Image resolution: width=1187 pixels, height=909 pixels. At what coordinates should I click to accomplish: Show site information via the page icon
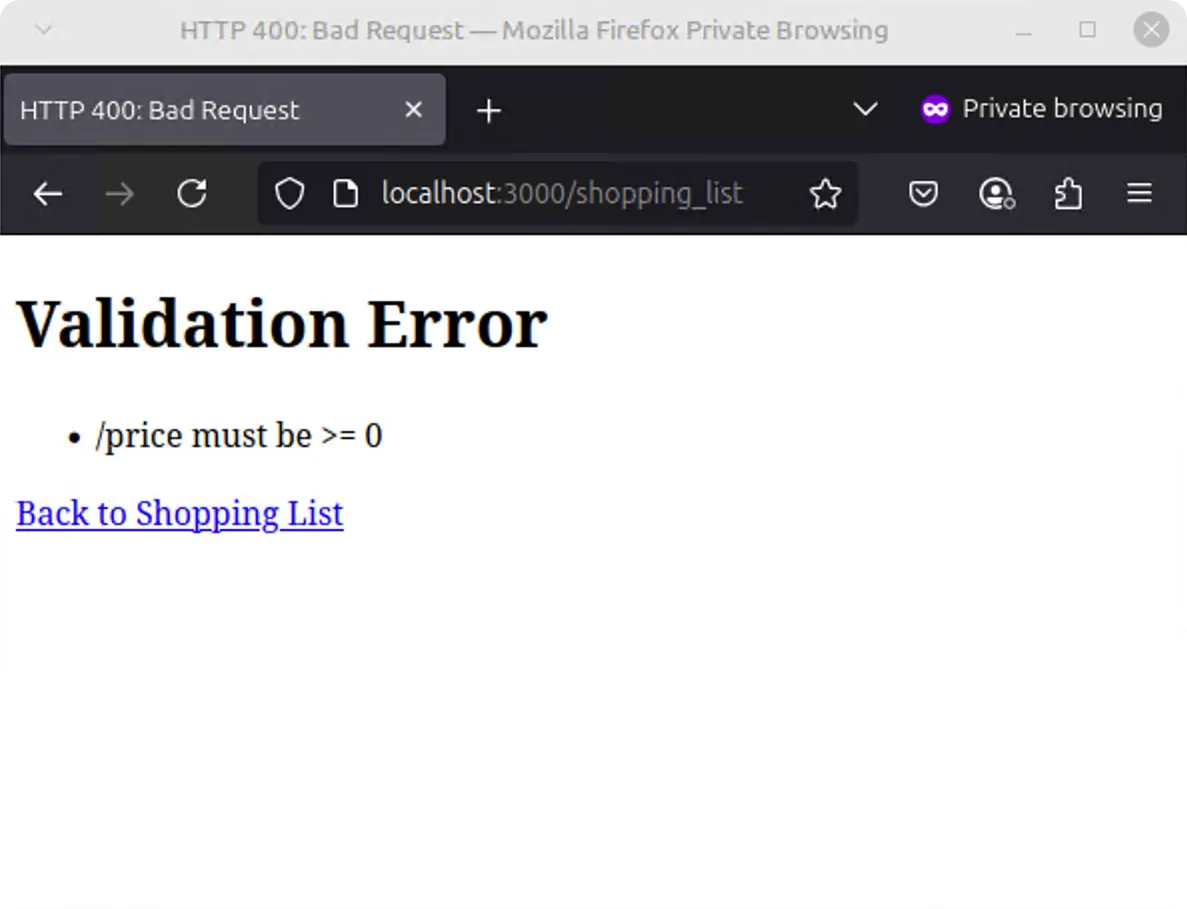[345, 194]
